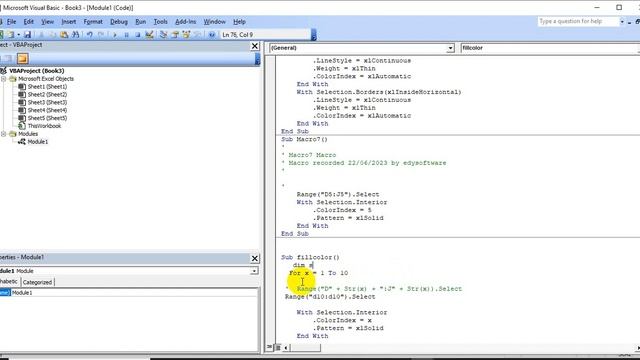Open the Insert menu
Viewport: 640px width, 360px height.
(69, 22)
